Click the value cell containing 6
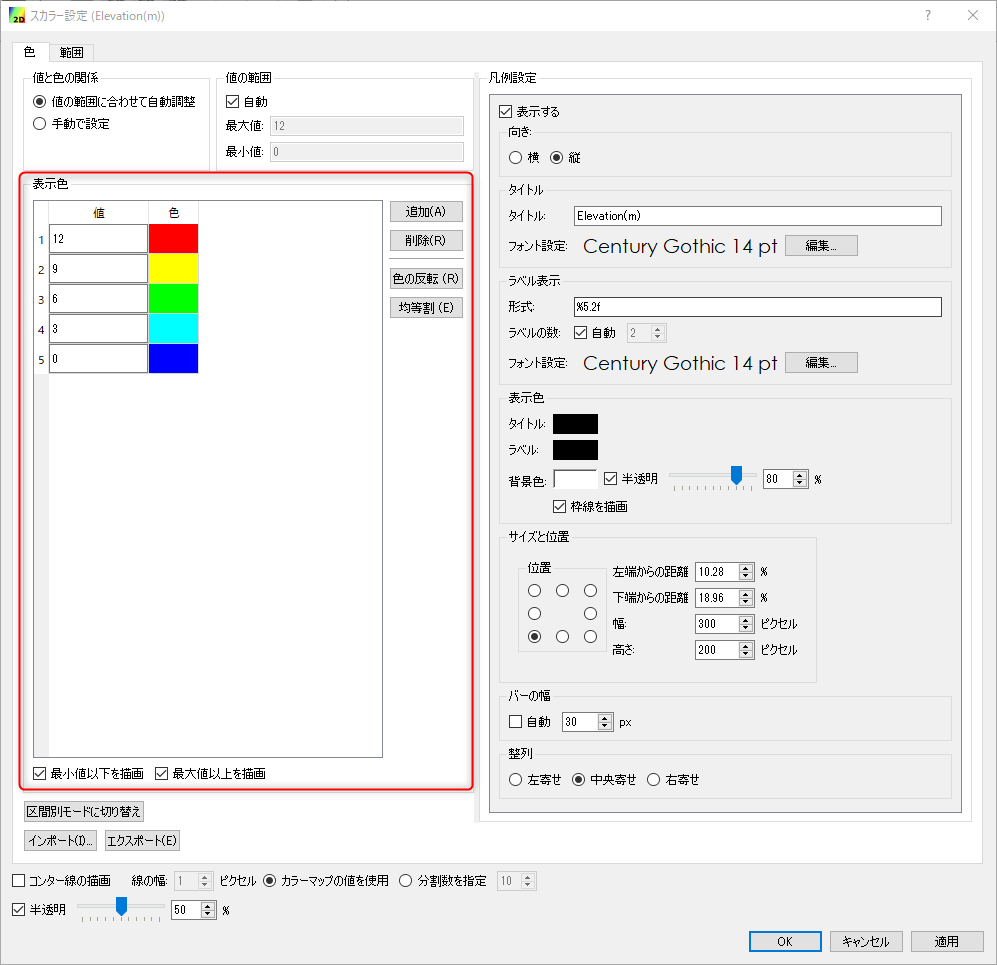This screenshot has height=965, width=997. pyautogui.click(x=99, y=299)
